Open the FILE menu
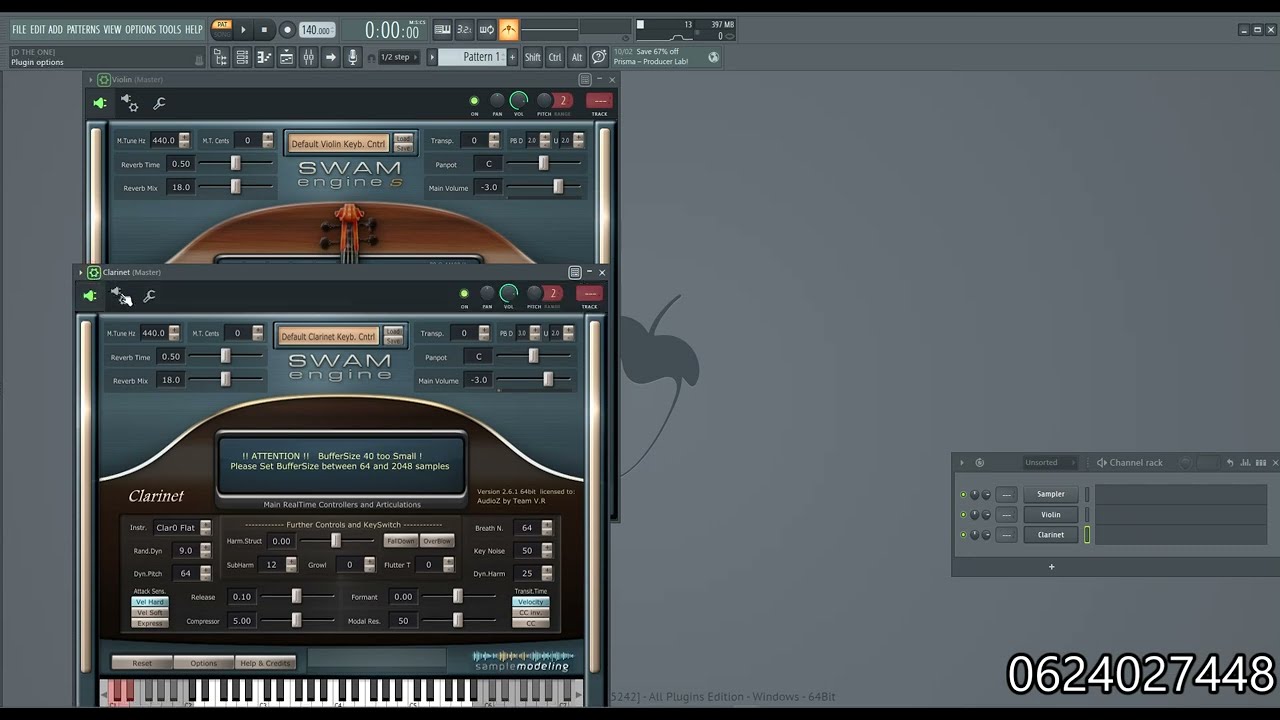The height and width of the screenshot is (720, 1280). tap(19, 30)
